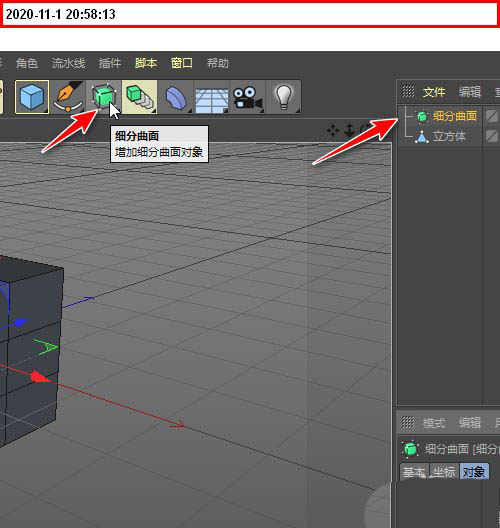Open attribute manager 模式 menu
This screenshot has height=528, width=500.
(434, 423)
